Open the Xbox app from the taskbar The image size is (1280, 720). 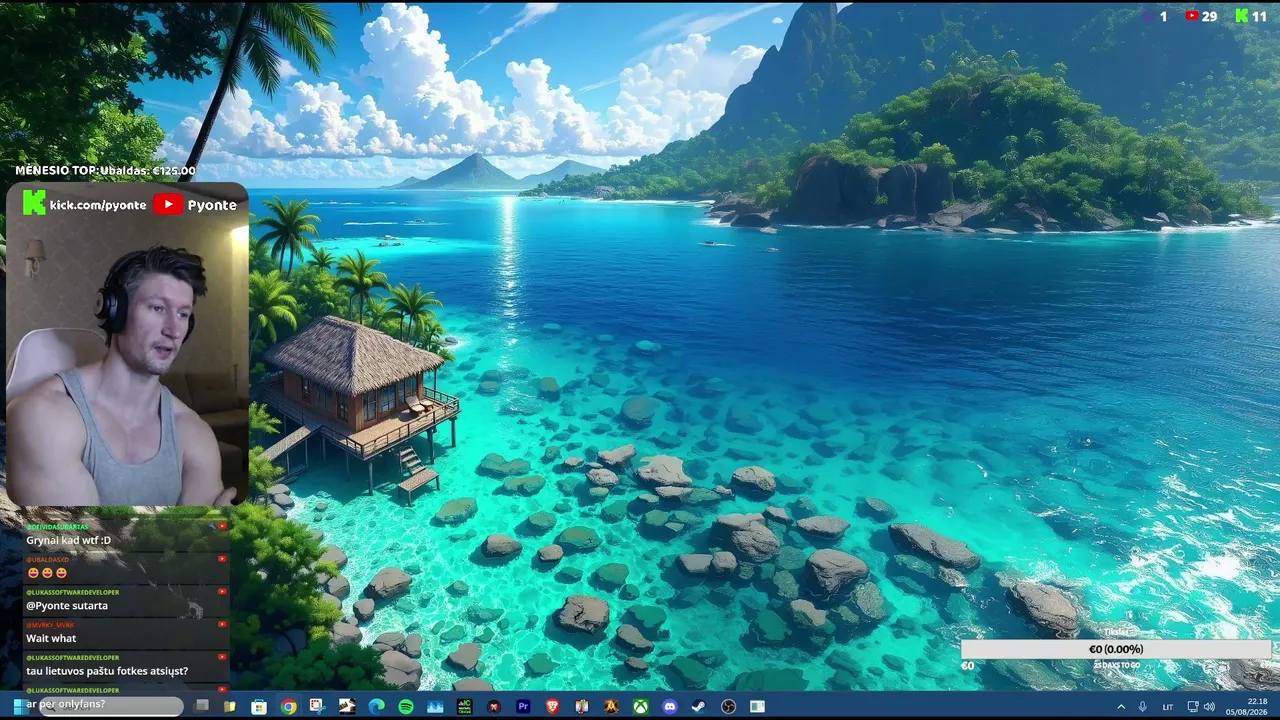pyautogui.click(x=640, y=706)
